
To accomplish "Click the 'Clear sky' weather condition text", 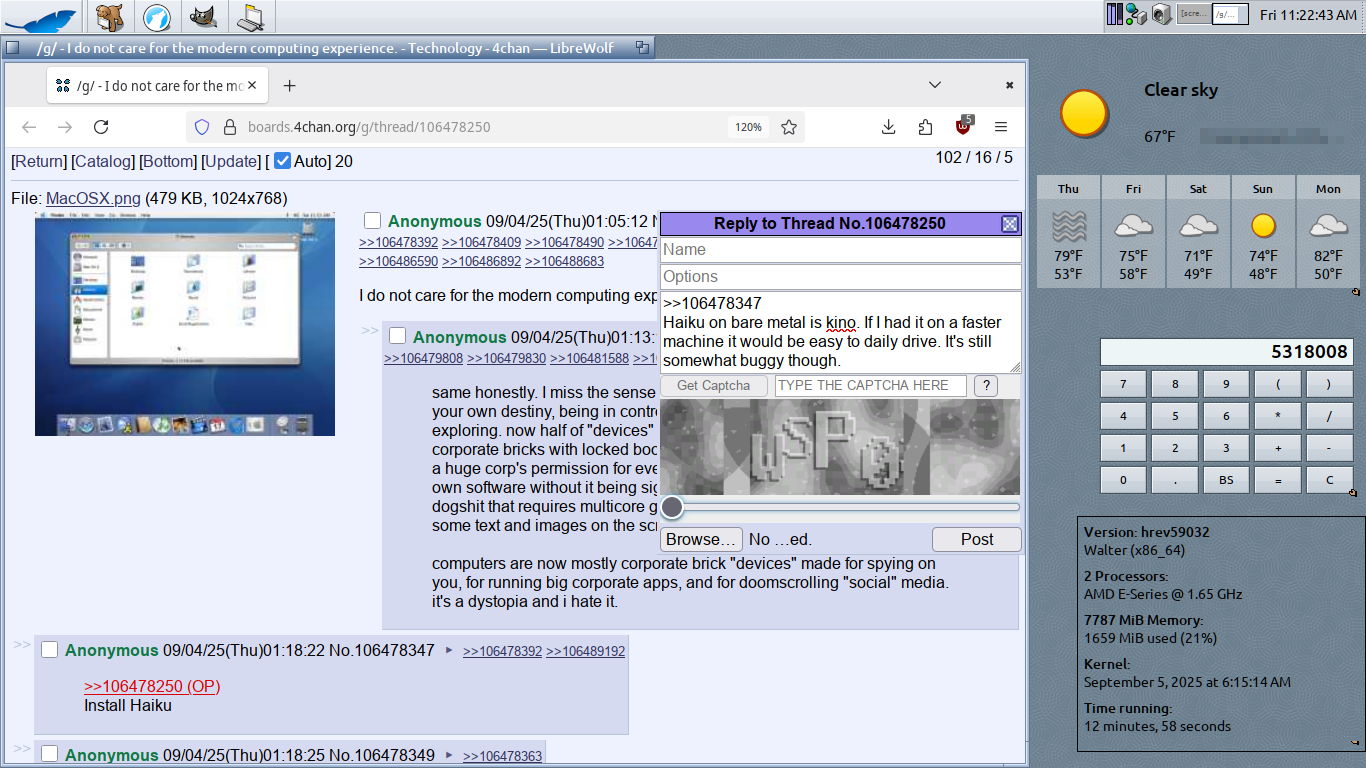I will tap(1181, 90).
